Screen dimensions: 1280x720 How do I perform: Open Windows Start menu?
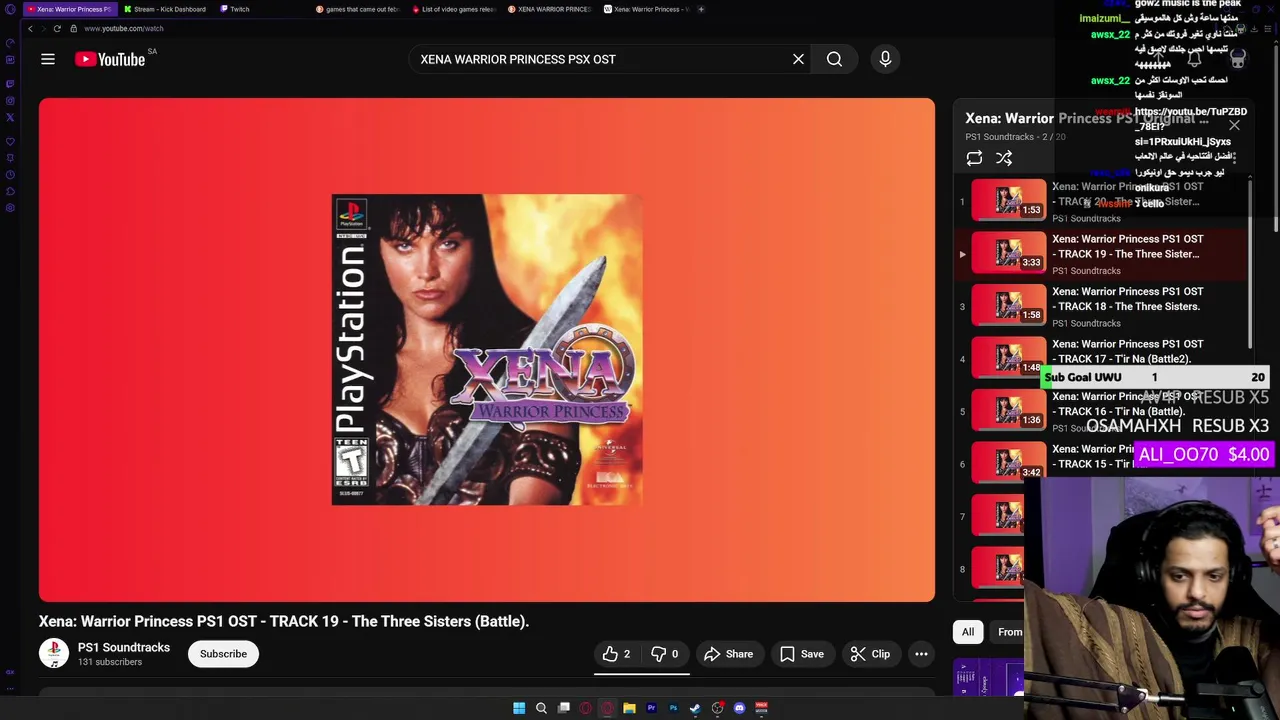[x=519, y=708]
